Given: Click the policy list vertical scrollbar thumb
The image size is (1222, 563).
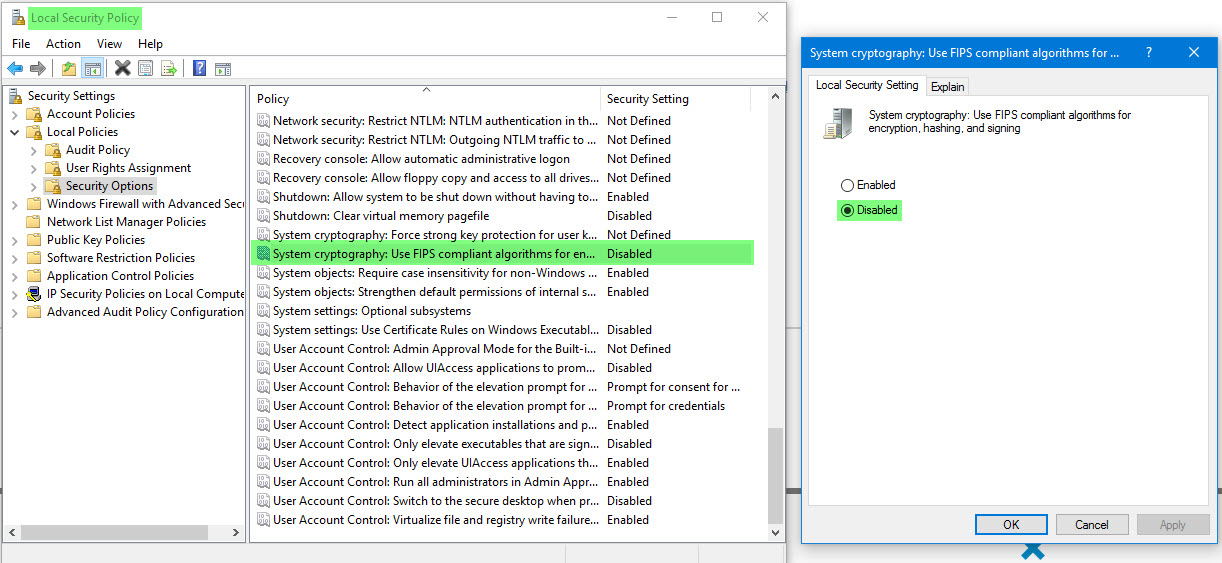Looking at the screenshot, I should (x=775, y=475).
